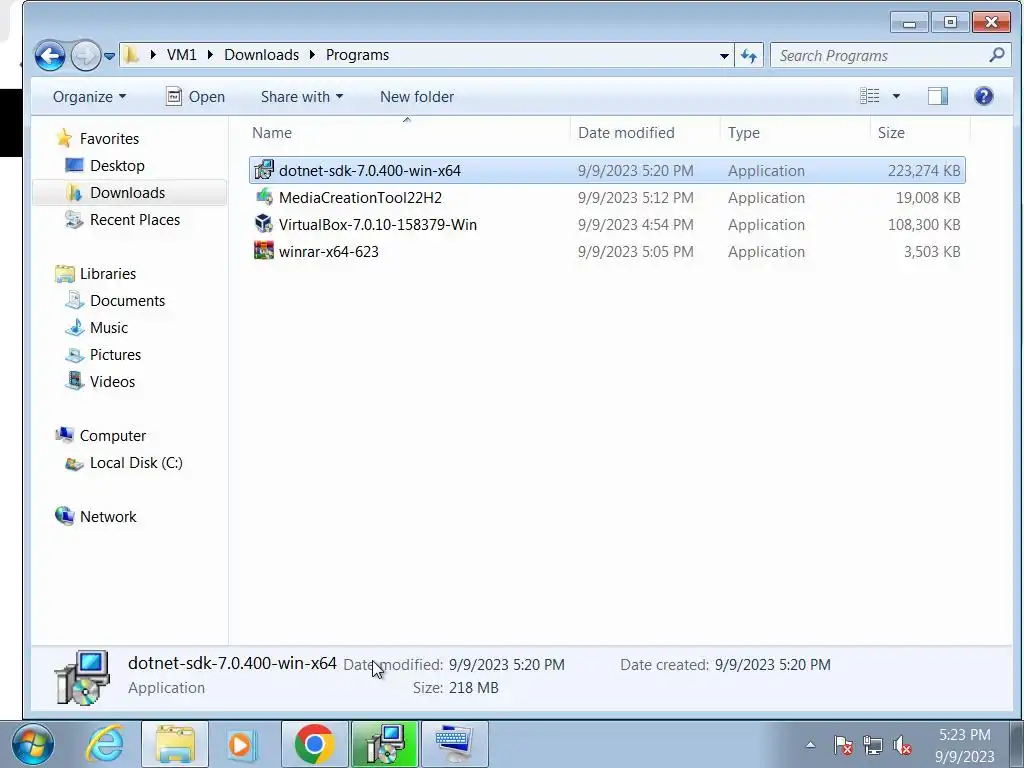
Task: Open the Documents library
Action: 127,300
